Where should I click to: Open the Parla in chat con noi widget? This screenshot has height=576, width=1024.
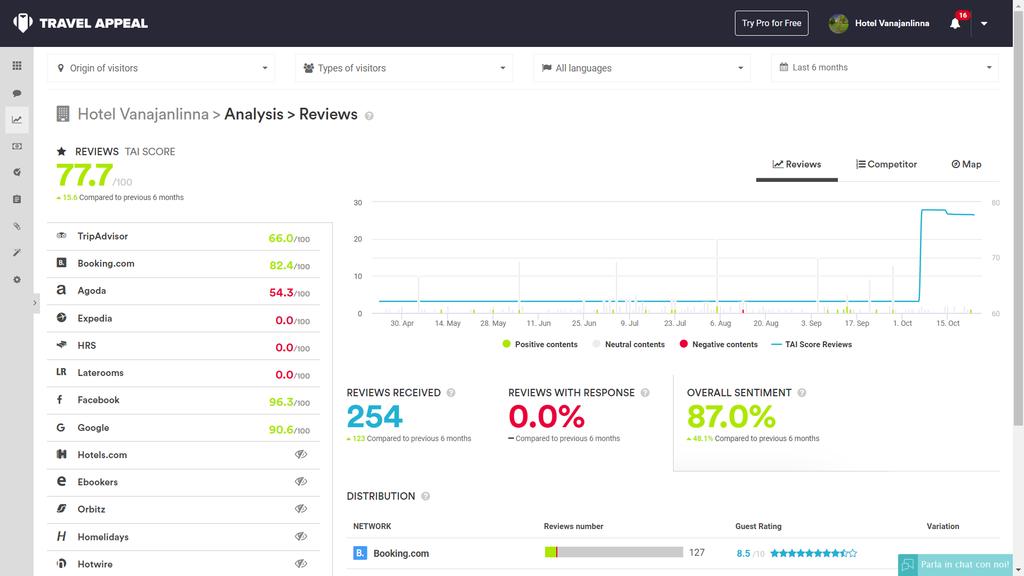pos(955,565)
